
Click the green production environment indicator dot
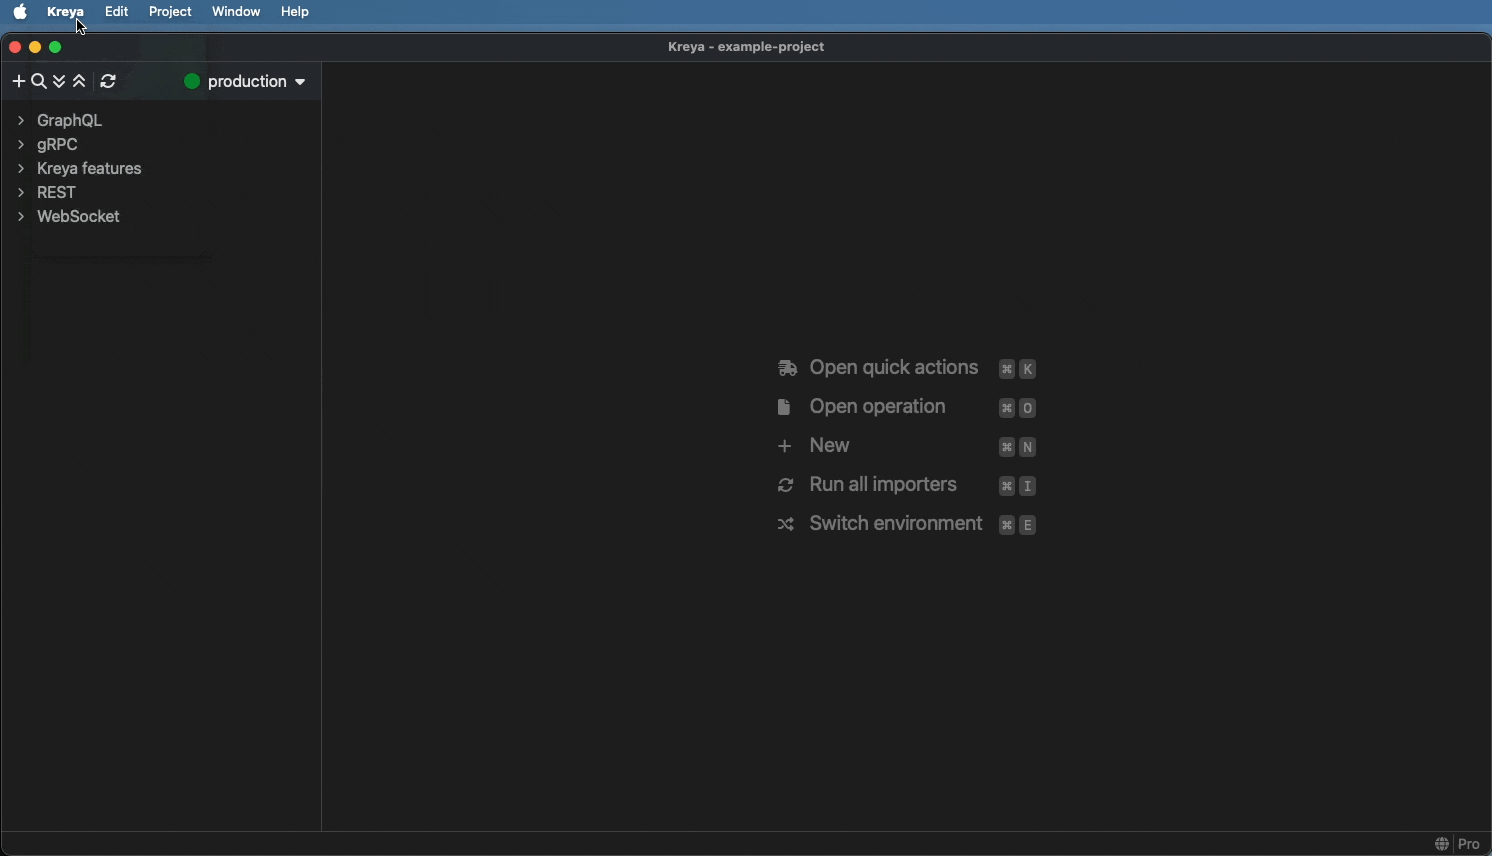tap(192, 82)
